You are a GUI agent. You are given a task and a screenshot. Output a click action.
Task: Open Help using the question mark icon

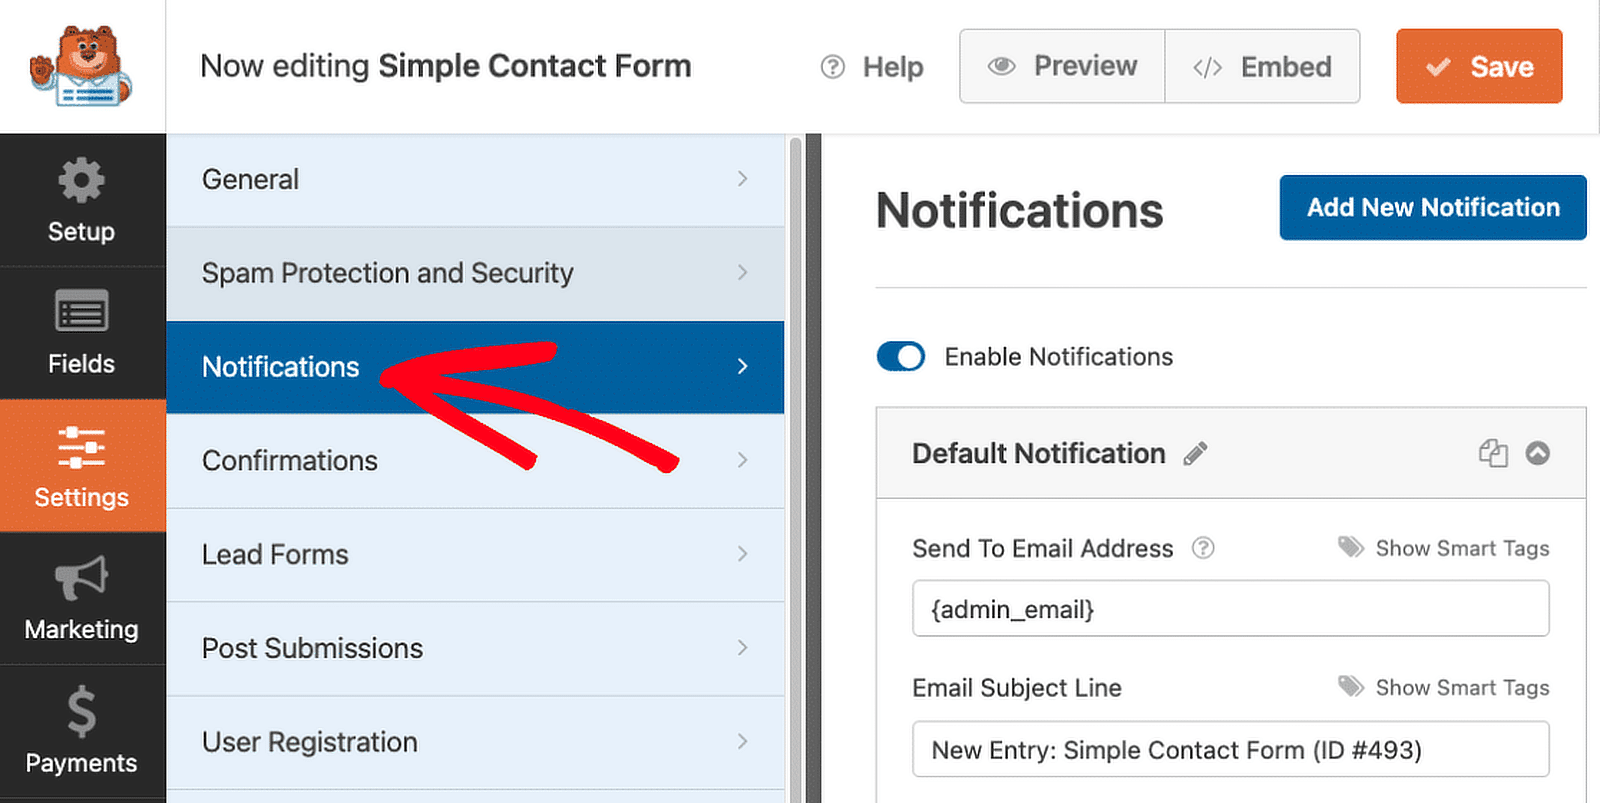click(832, 66)
